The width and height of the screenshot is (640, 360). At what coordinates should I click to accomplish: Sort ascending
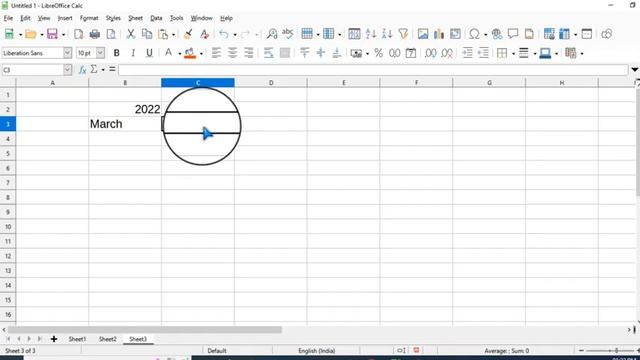(x=371, y=34)
